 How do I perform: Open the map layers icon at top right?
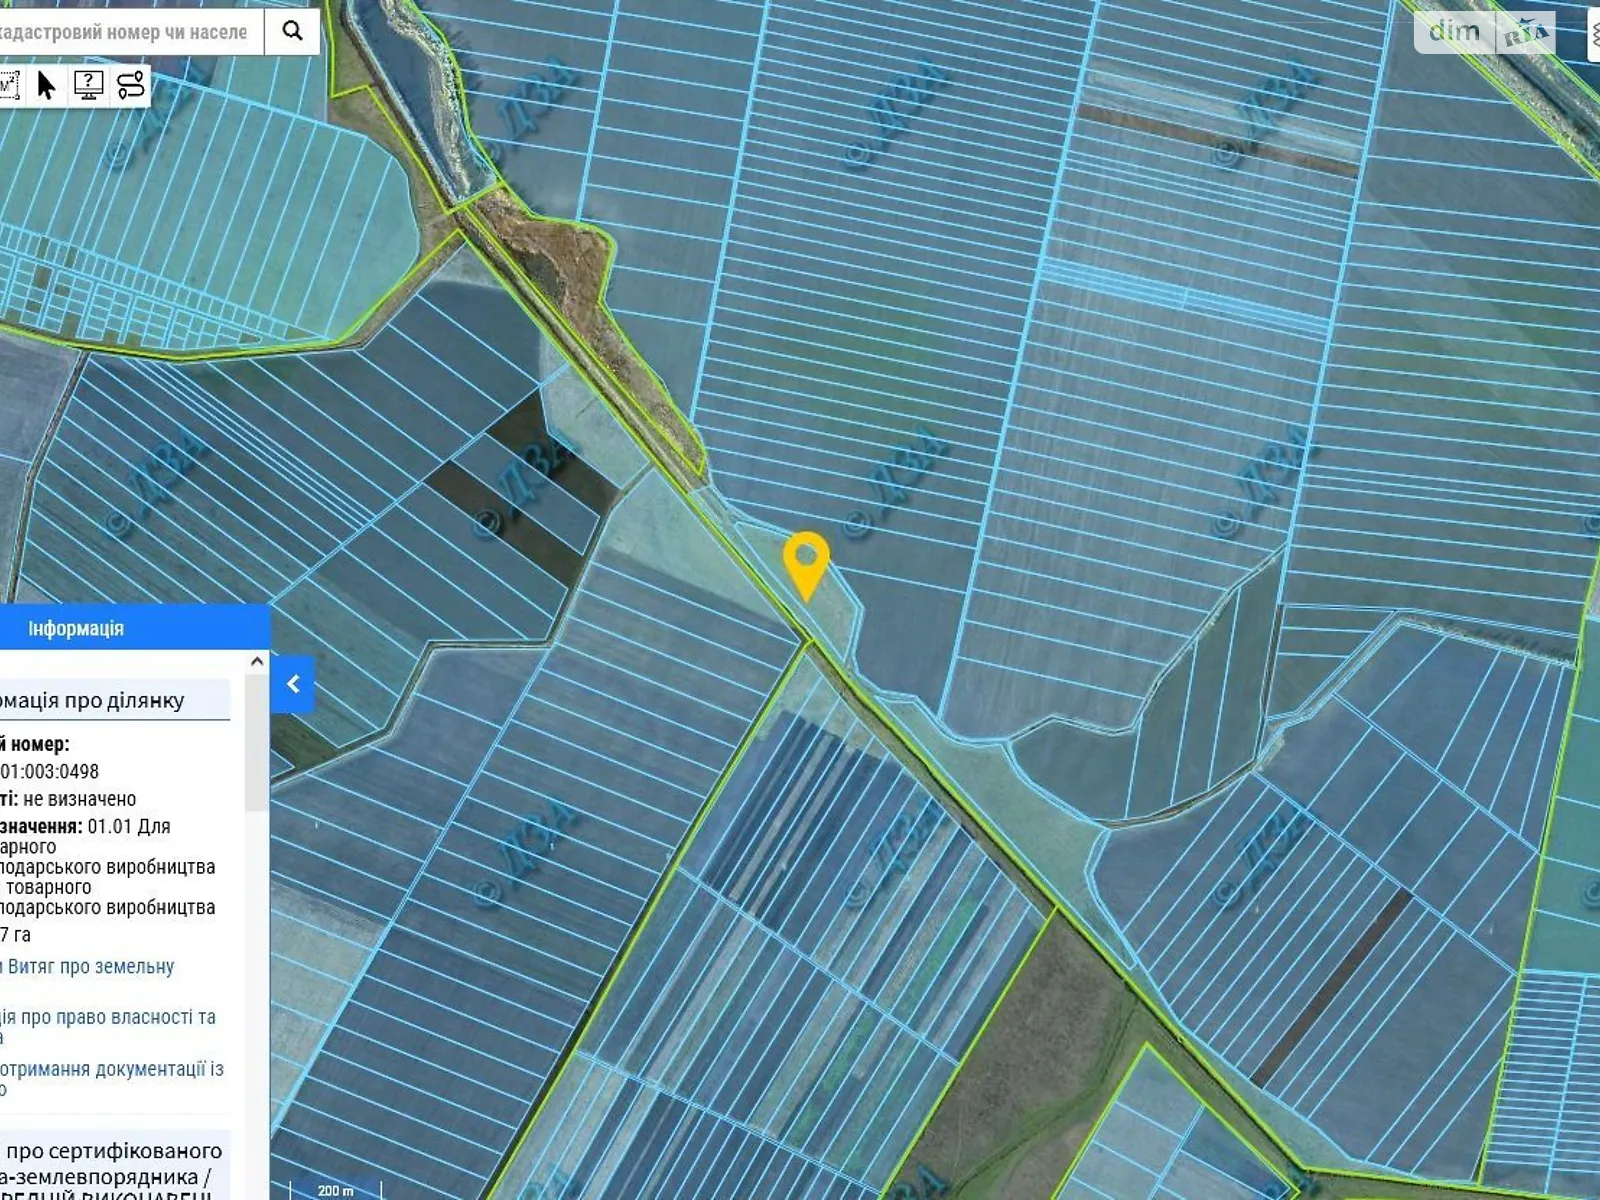(x=1592, y=32)
